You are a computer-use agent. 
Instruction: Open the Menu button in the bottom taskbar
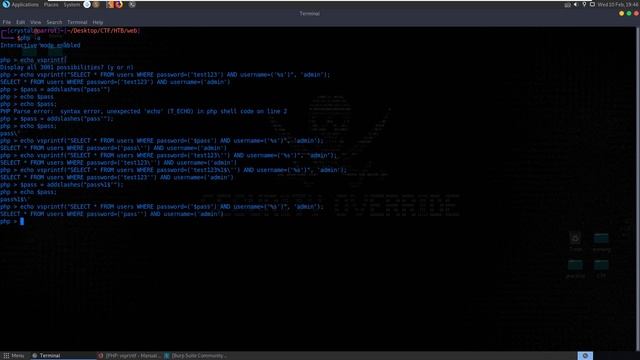(x=13, y=356)
